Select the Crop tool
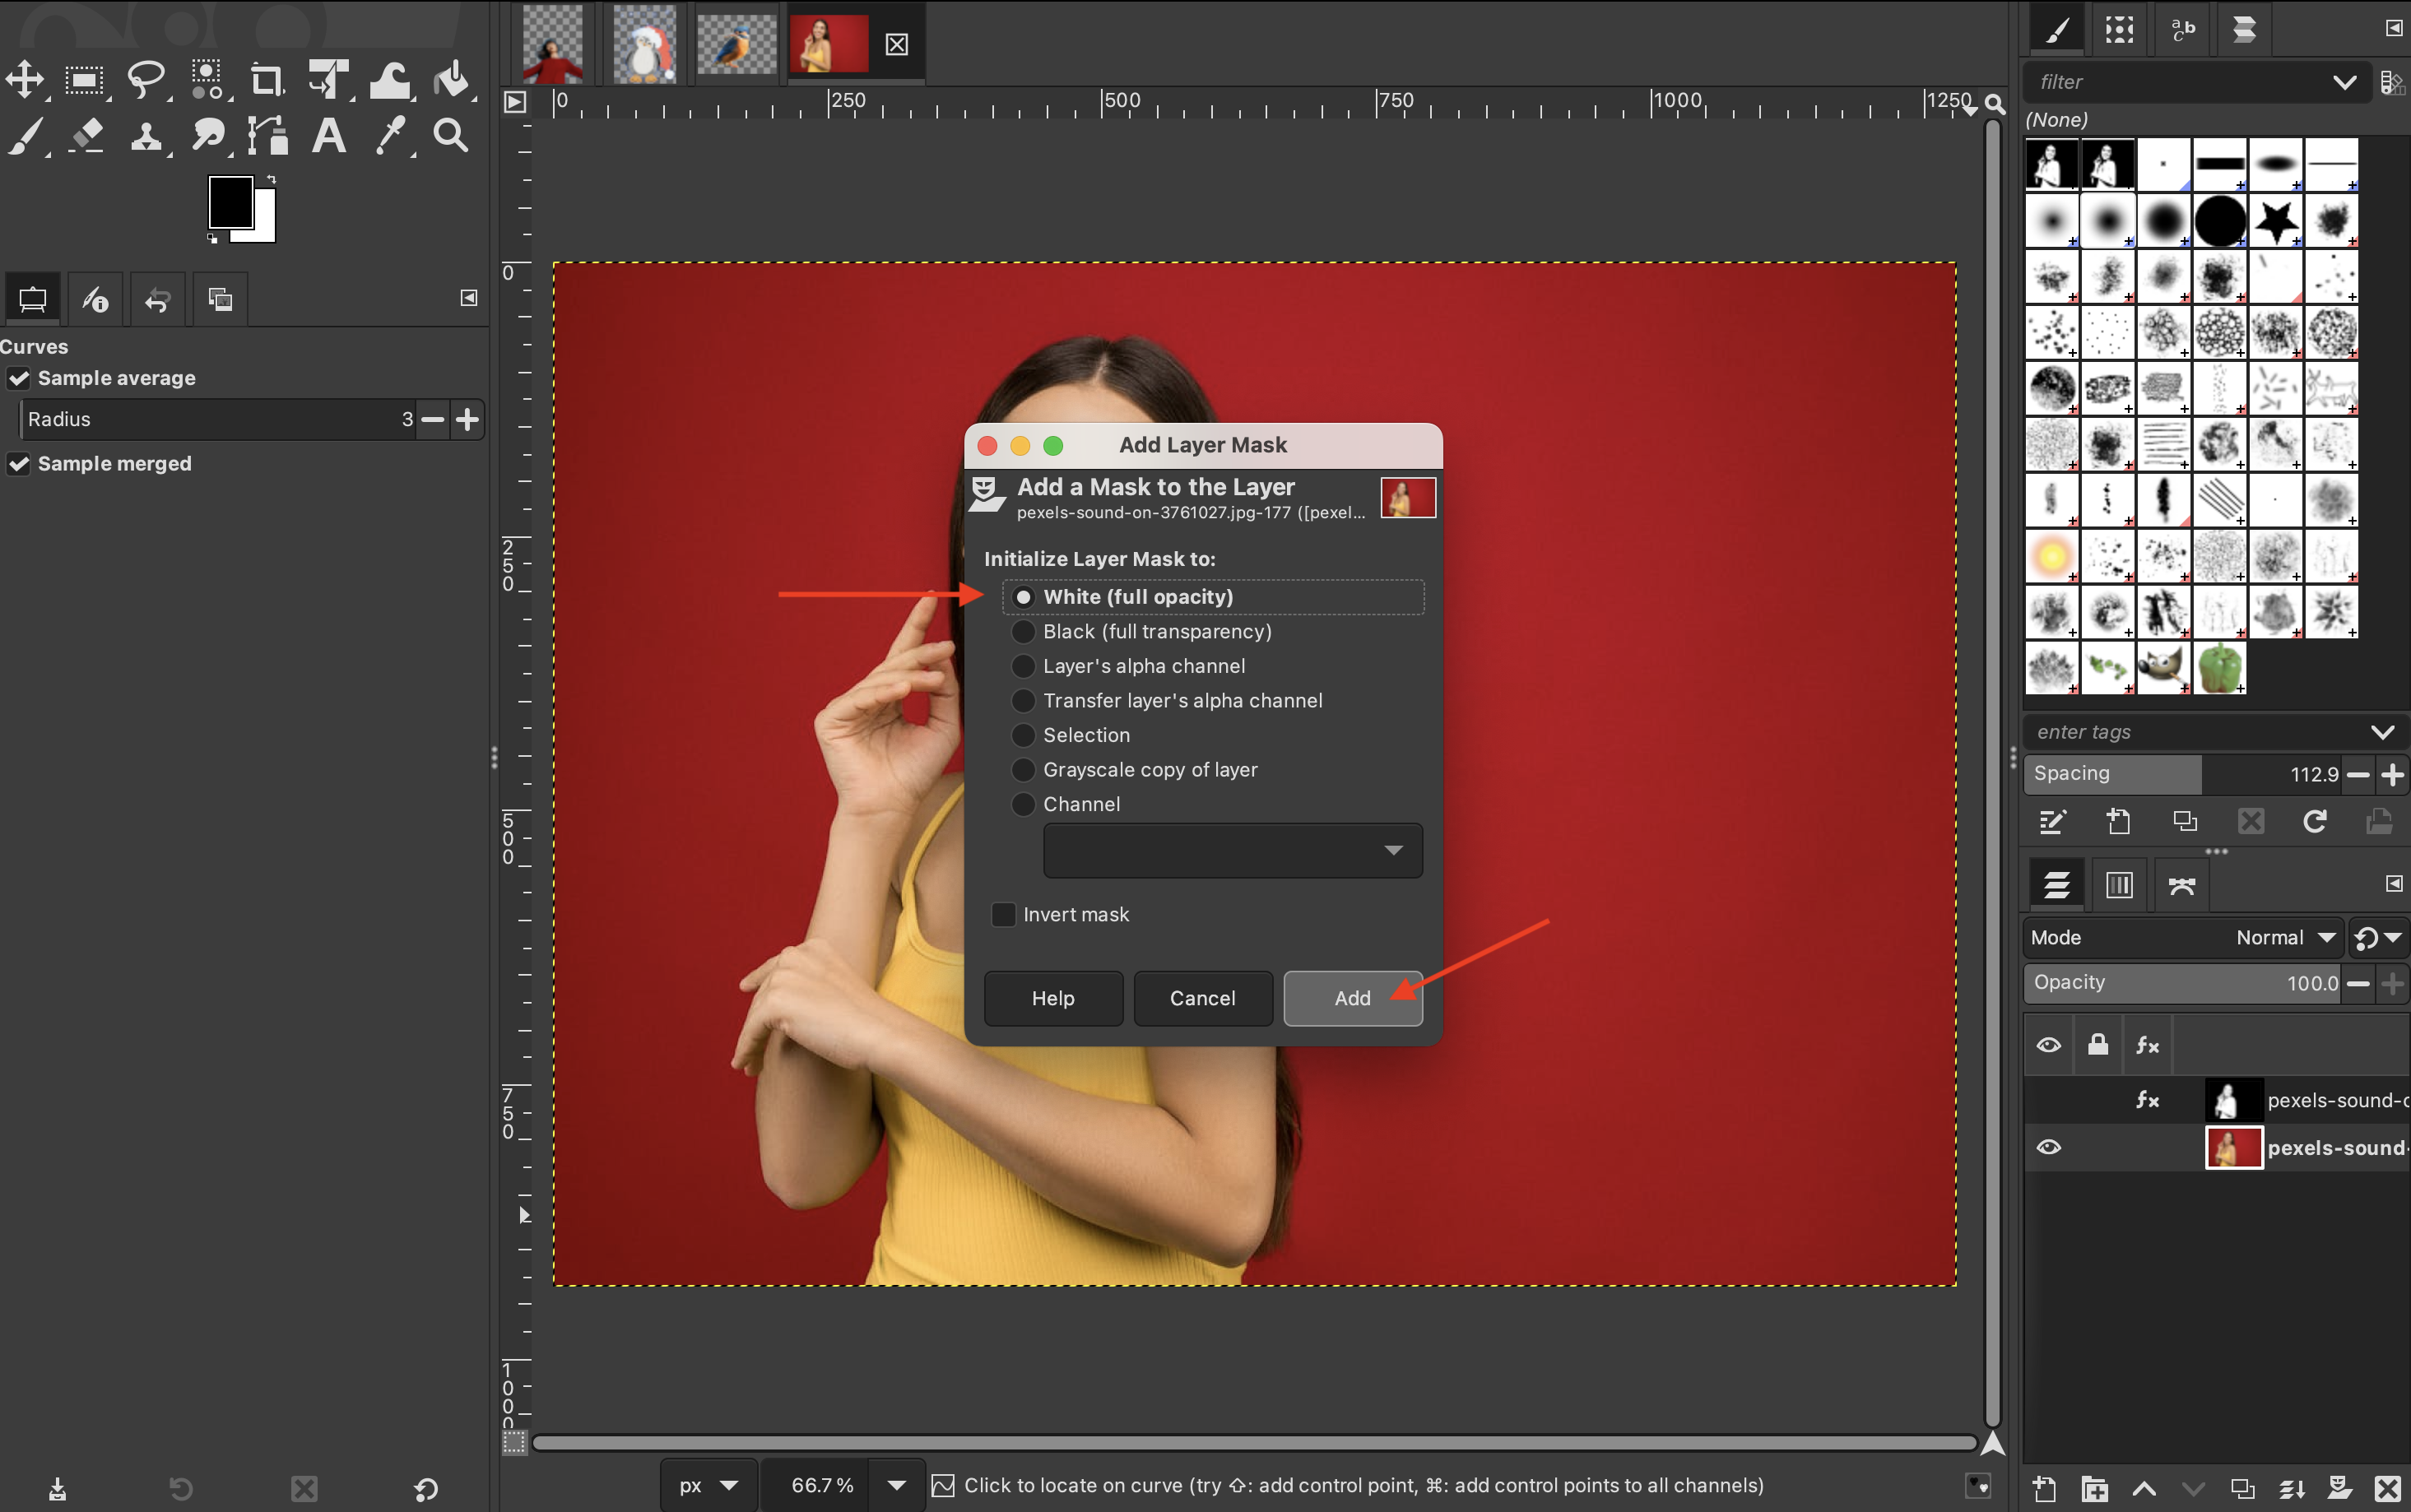This screenshot has width=2411, height=1512. 266,80
